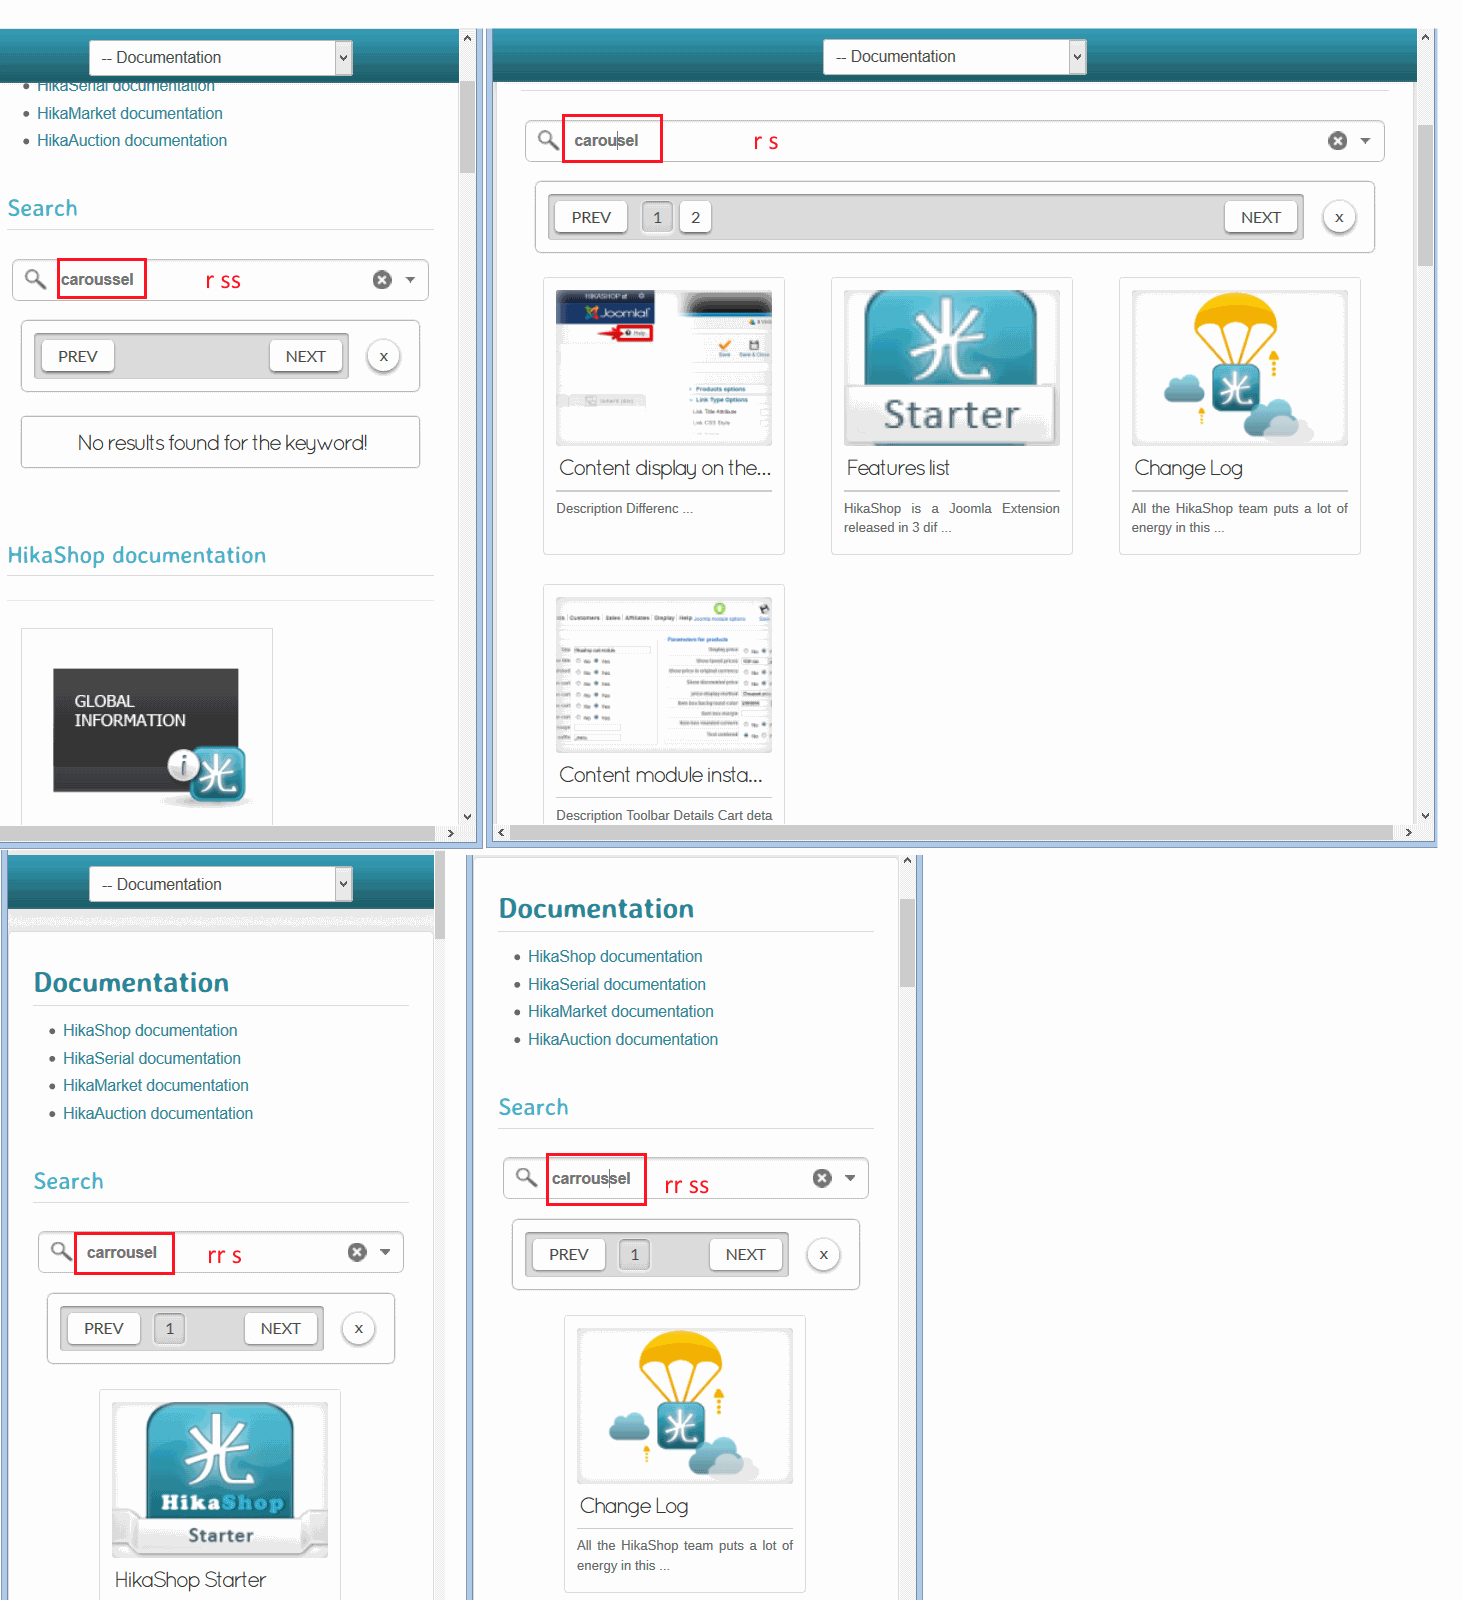1463x1600 pixels.
Task: Click the 'Content display on the...' result title
Action: (x=665, y=468)
